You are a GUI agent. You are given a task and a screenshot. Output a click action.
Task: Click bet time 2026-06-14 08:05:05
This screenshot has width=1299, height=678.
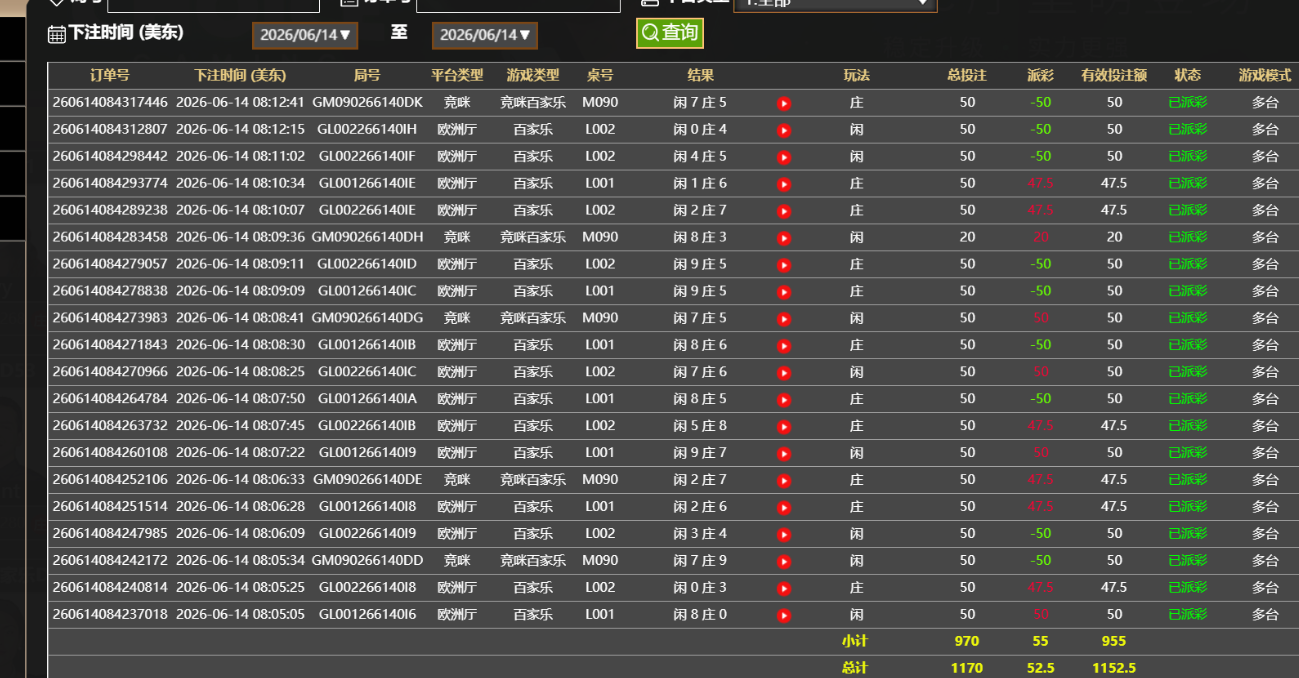240,614
